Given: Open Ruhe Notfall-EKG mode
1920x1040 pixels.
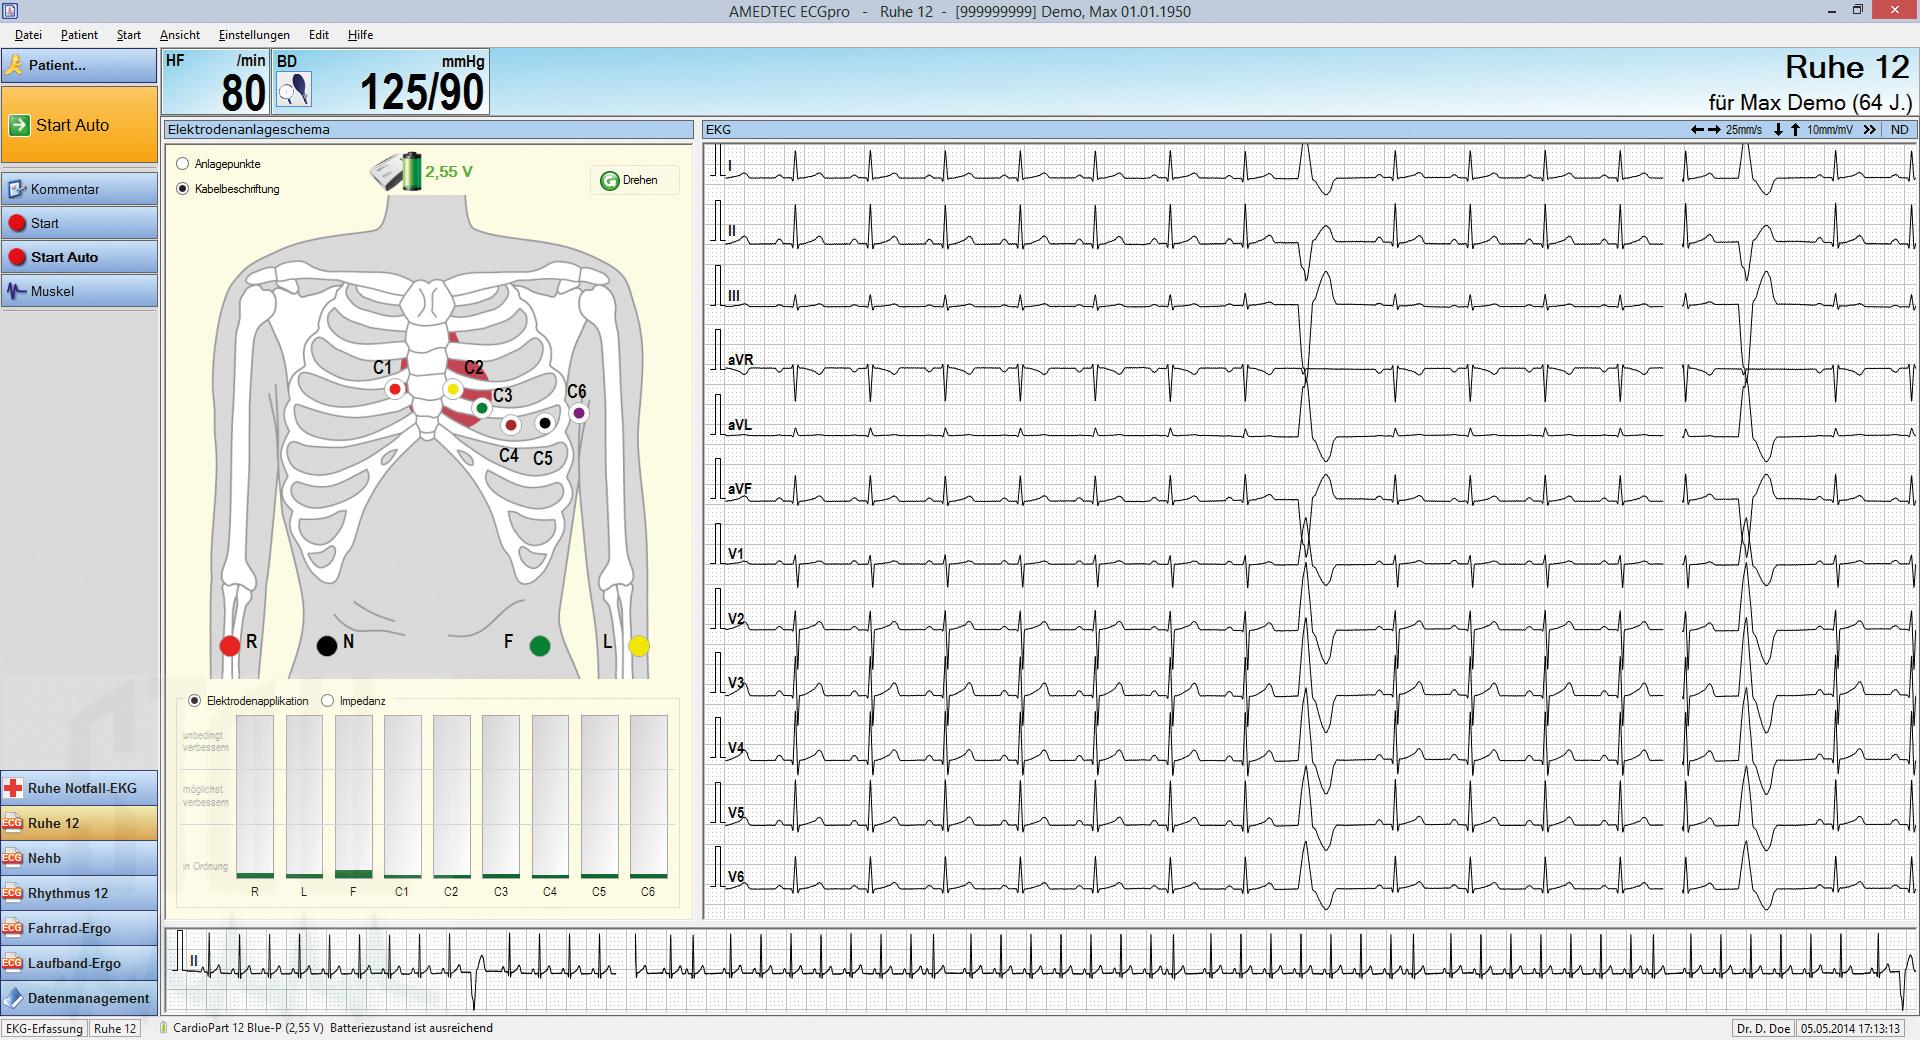Looking at the screenshot, I should coord(79,788).
